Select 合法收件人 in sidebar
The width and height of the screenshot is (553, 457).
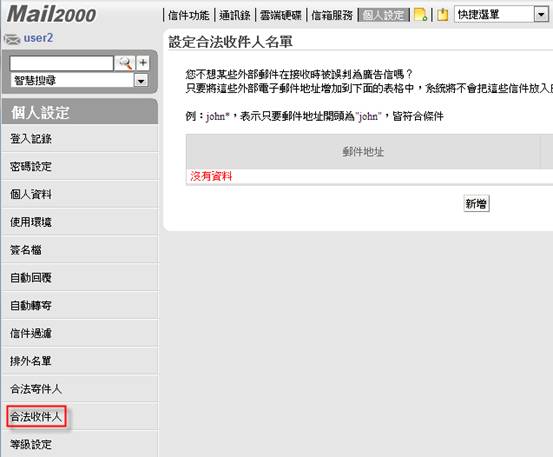point(36,417)
